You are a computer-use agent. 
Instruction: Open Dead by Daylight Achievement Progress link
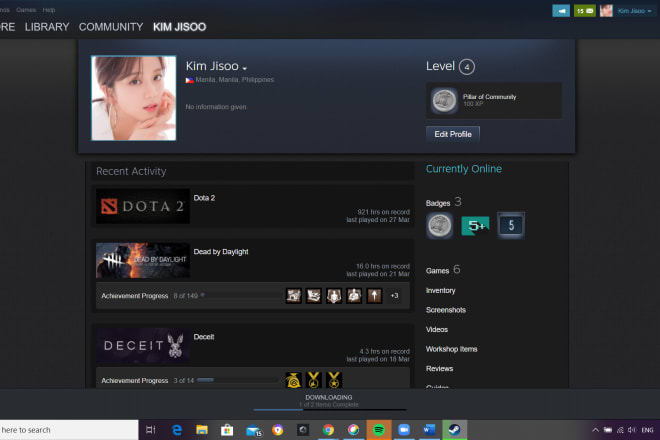[x=135, y=296]
